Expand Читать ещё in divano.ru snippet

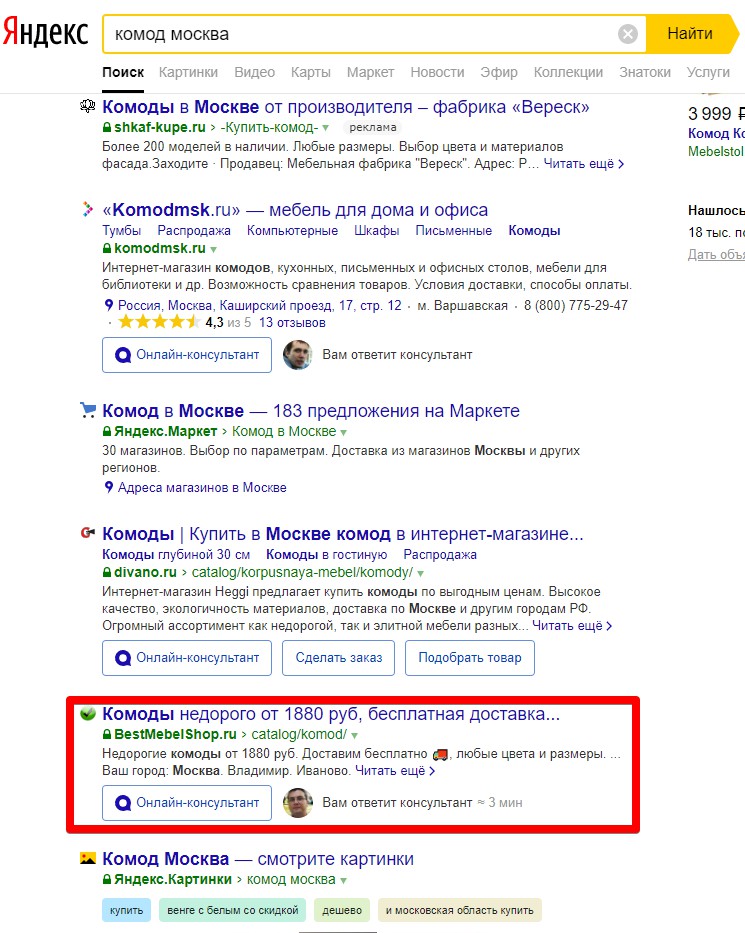coord(572,625)
